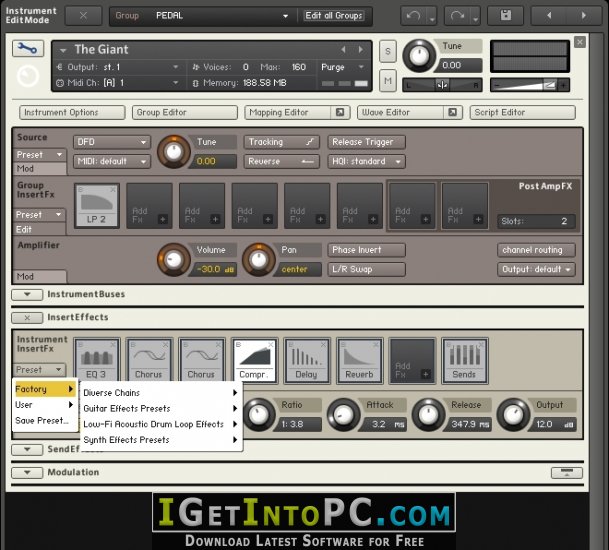Open the Purge dropdown menu
The height and width of the screenshot is (550, 609).
[x=343, y=67]
